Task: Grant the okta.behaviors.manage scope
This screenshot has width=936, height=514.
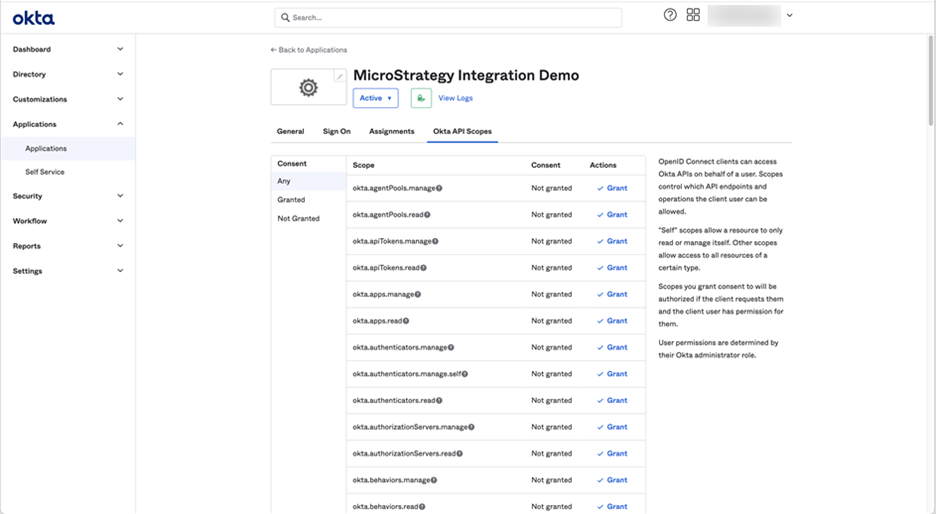Action: 612,480
